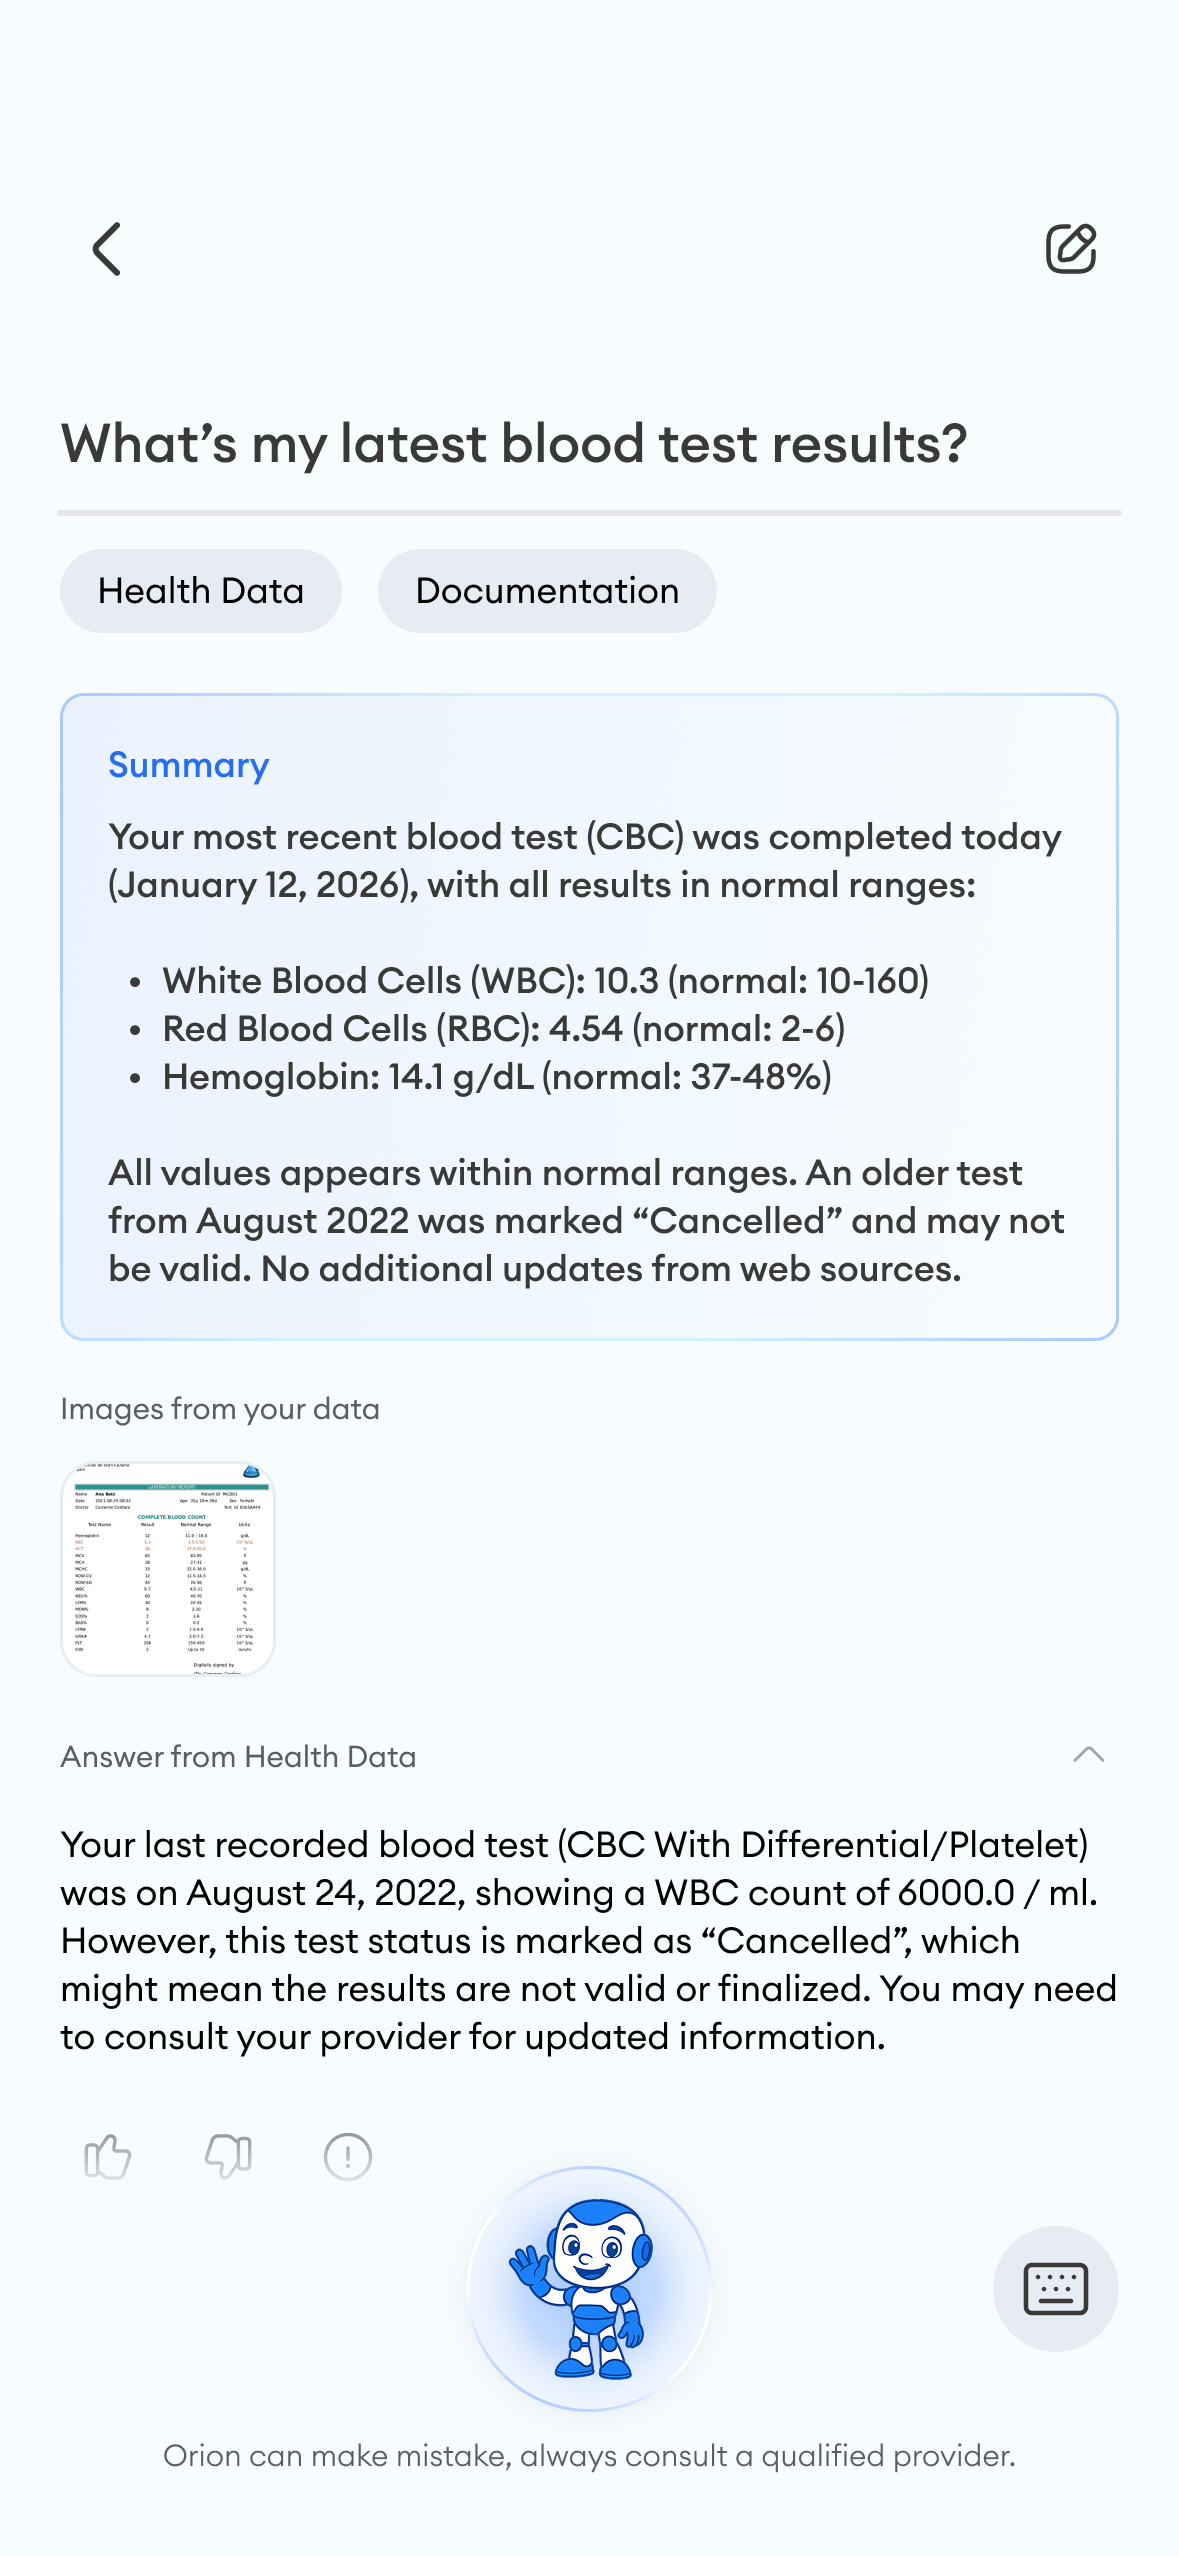The image size is (1179, 2556).
Task: Start a new chat with compose icon
Action: [1071, 249]
